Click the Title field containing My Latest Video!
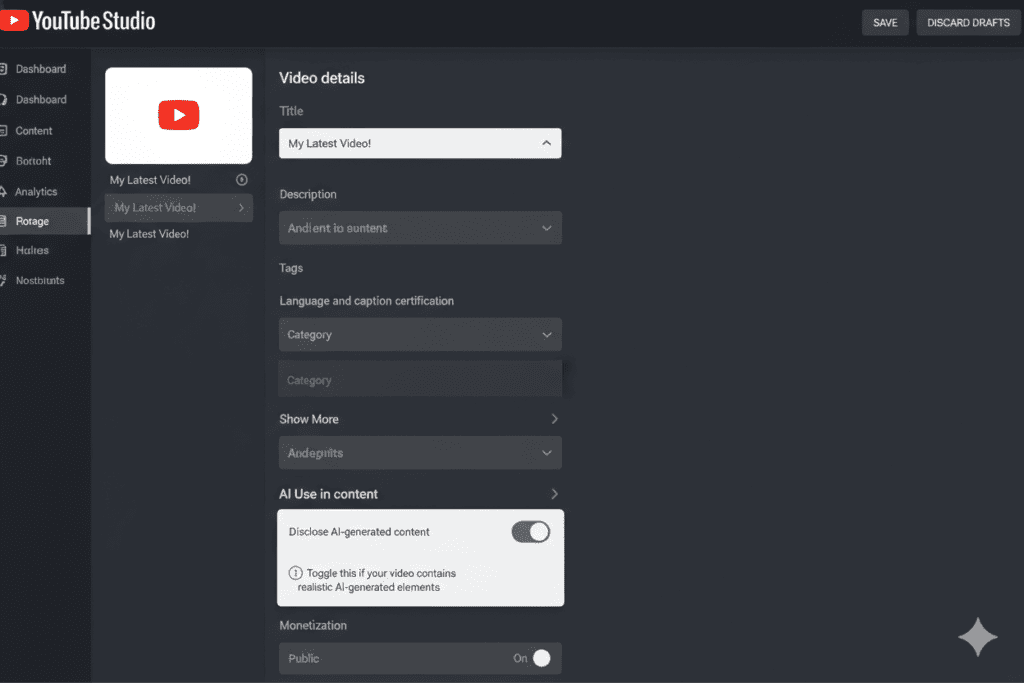 pos(420,143)
